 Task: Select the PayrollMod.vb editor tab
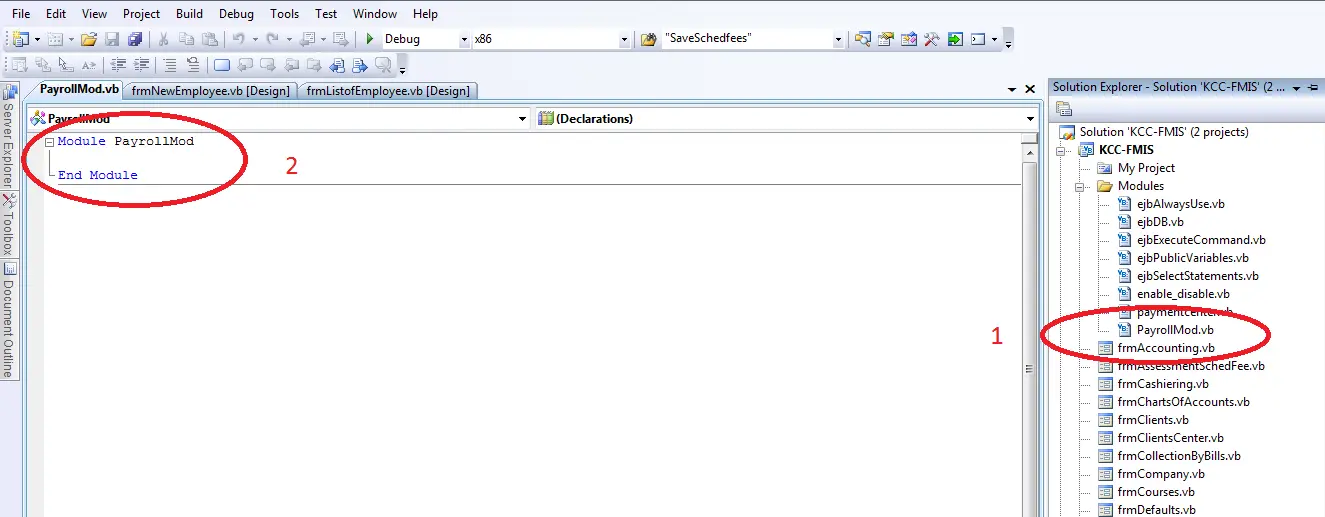(x=80, y=89)
